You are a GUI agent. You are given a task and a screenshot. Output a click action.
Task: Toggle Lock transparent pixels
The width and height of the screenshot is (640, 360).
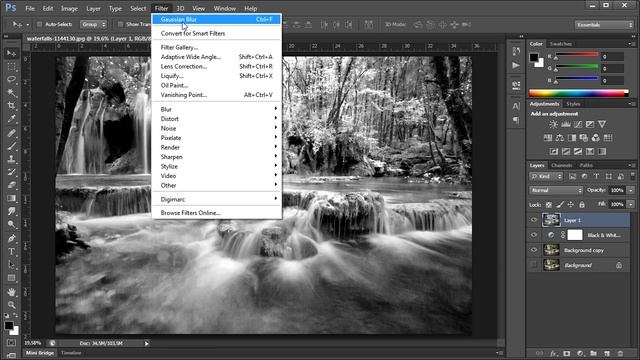[x=549, y=204]
